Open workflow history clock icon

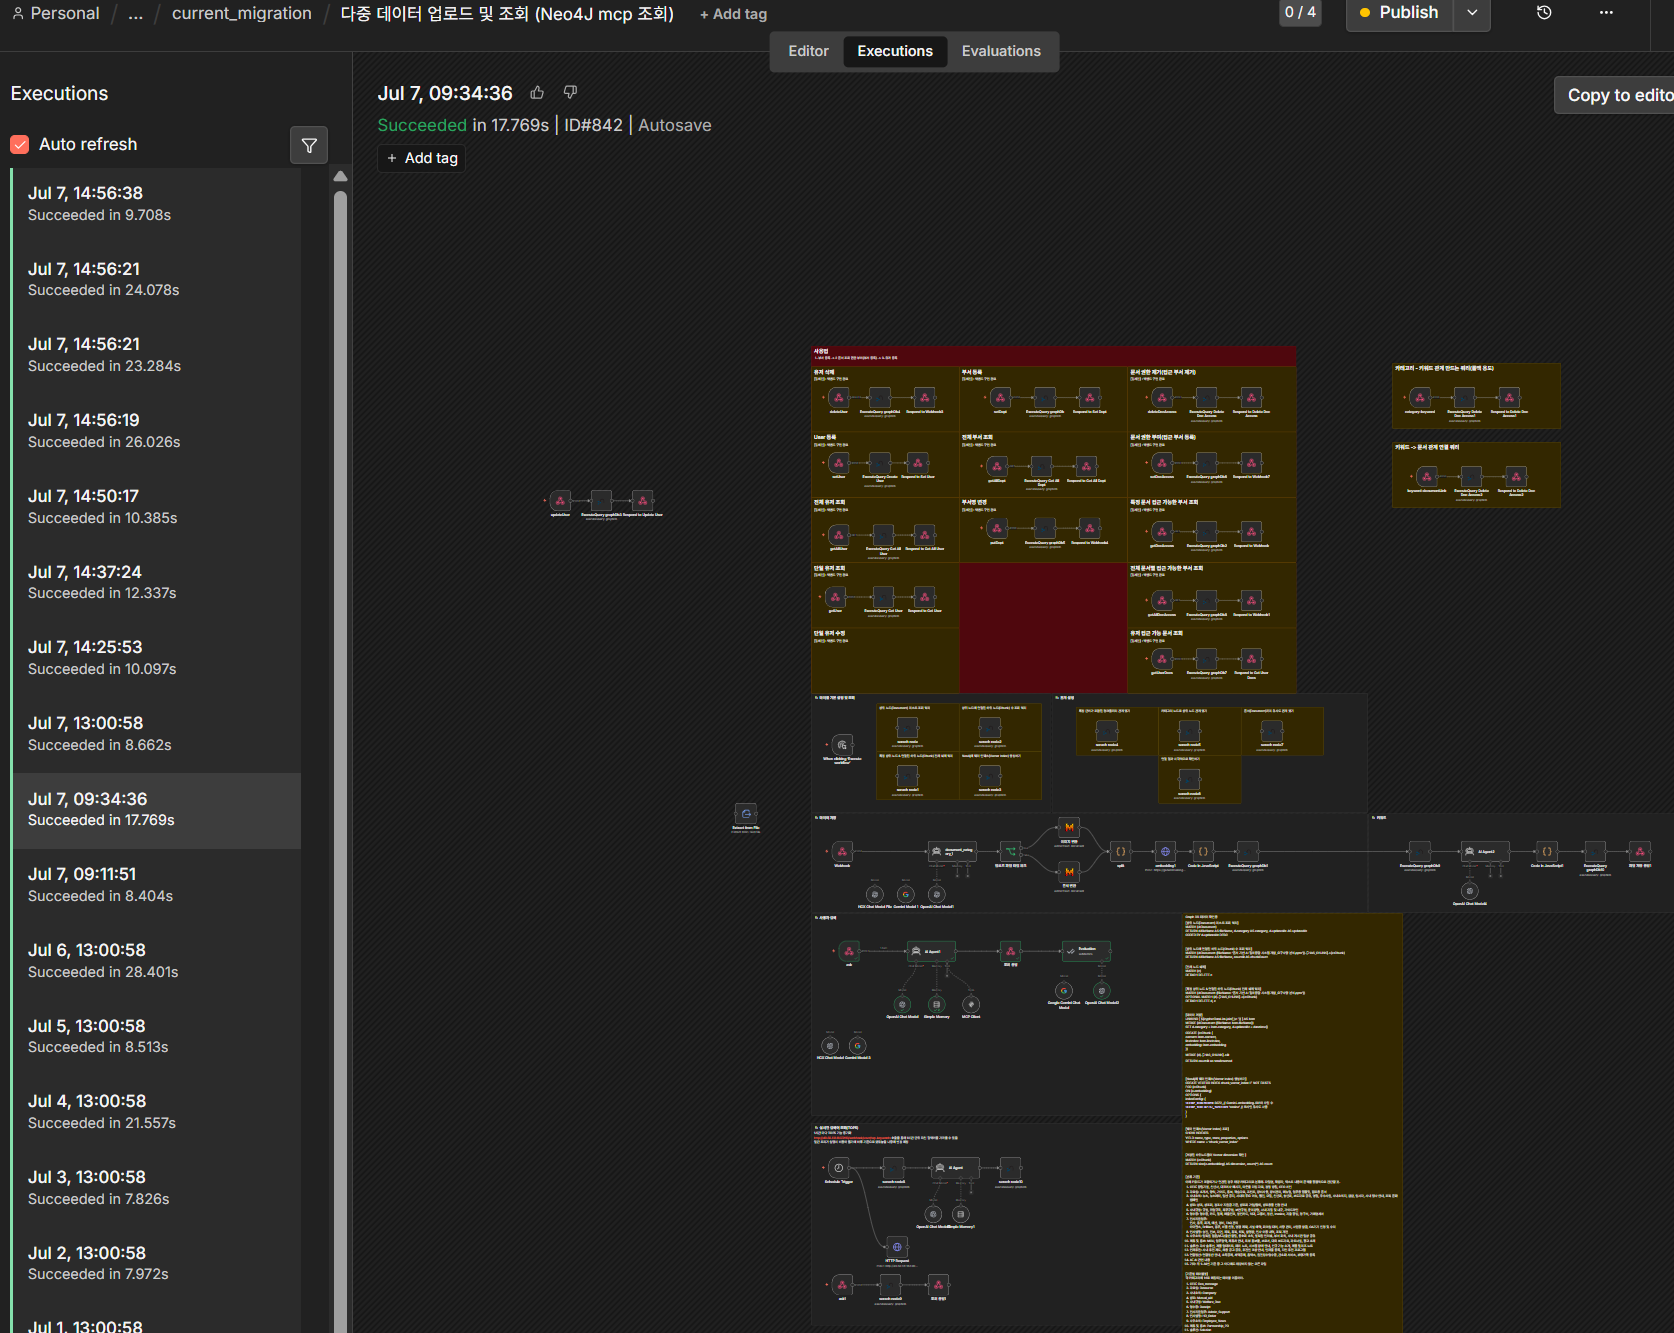(1544, 13)
